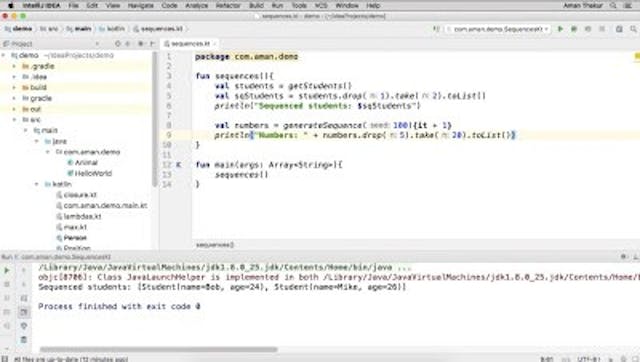This screenshot has width=640, height=362.
Task: Click the Scroll from Source target icon in Project panel
Action: (118, 44)
